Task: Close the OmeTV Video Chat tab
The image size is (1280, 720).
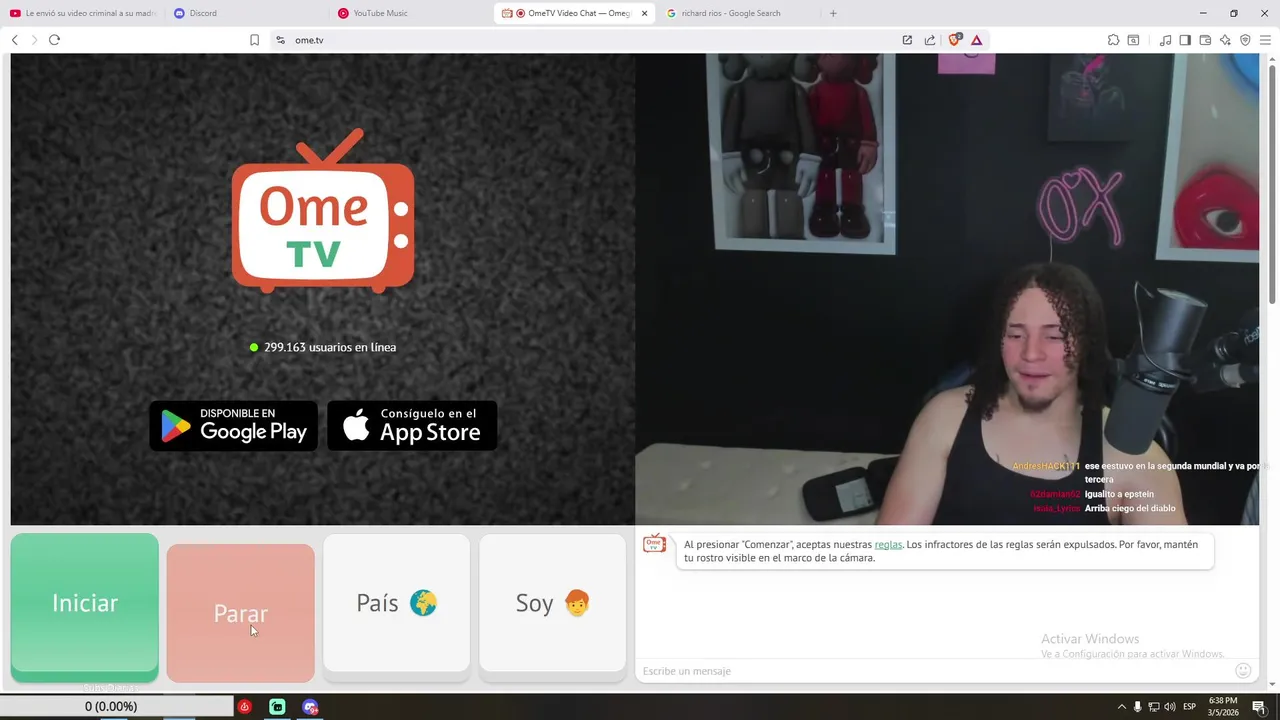Action: (644, 13)
